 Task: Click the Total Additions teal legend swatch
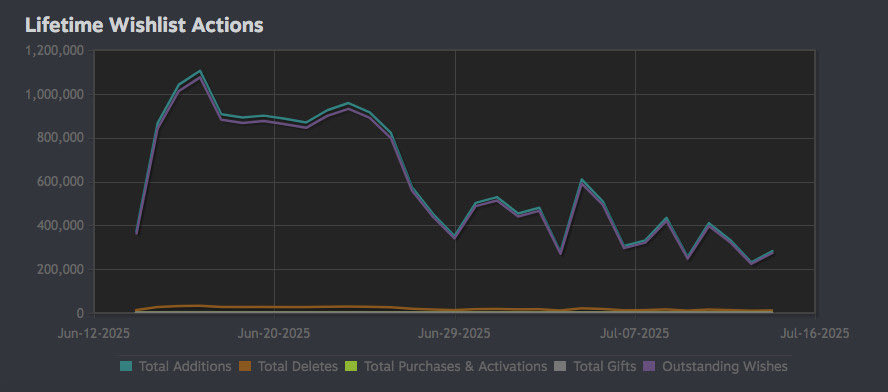(126, 367)
